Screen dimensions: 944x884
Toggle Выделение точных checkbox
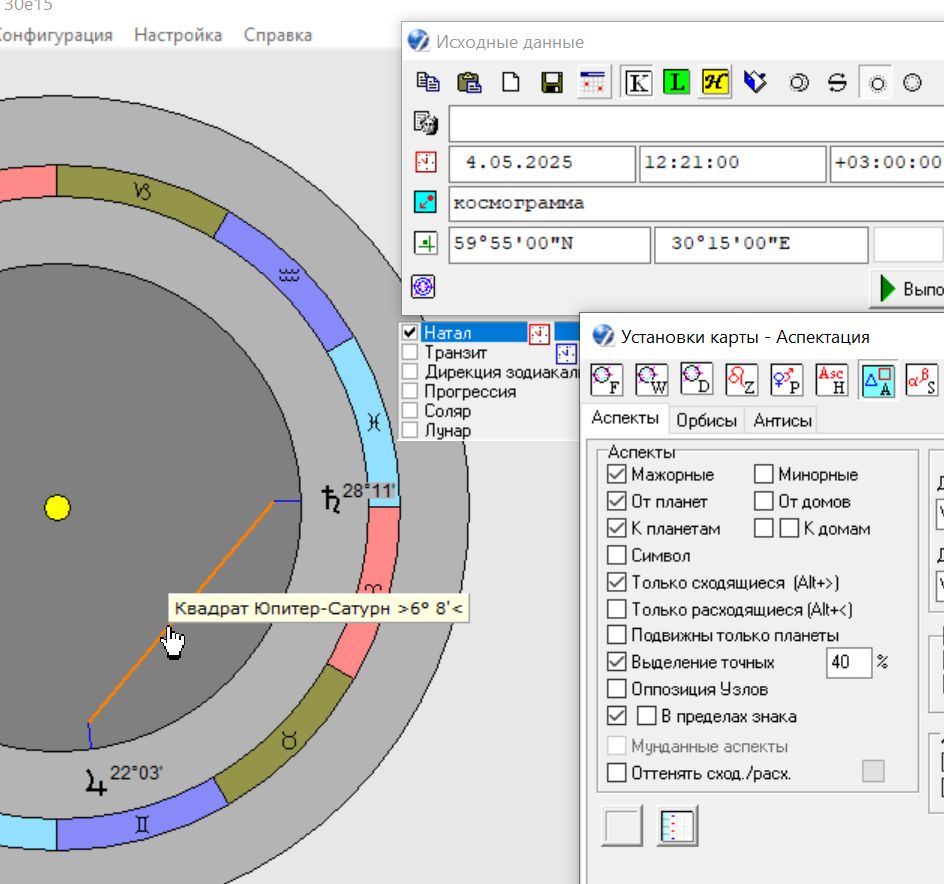tap(616, 662)
